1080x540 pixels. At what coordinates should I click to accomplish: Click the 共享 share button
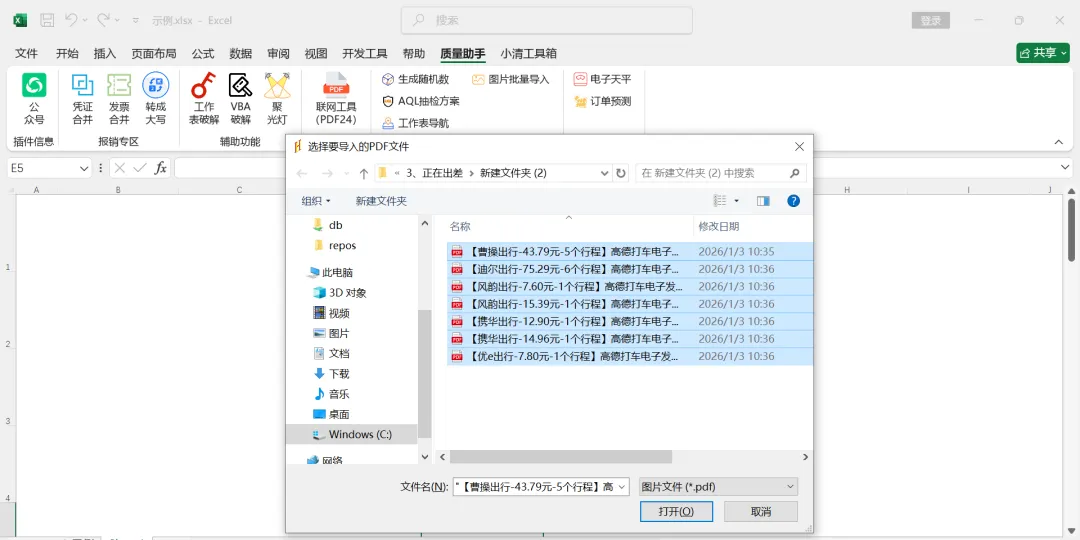click(x=1043, y=53)
